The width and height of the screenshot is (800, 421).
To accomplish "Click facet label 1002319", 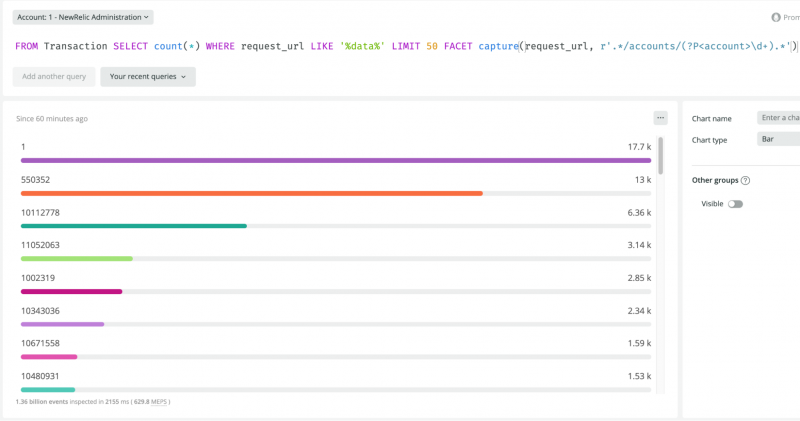I will [38, 278].
